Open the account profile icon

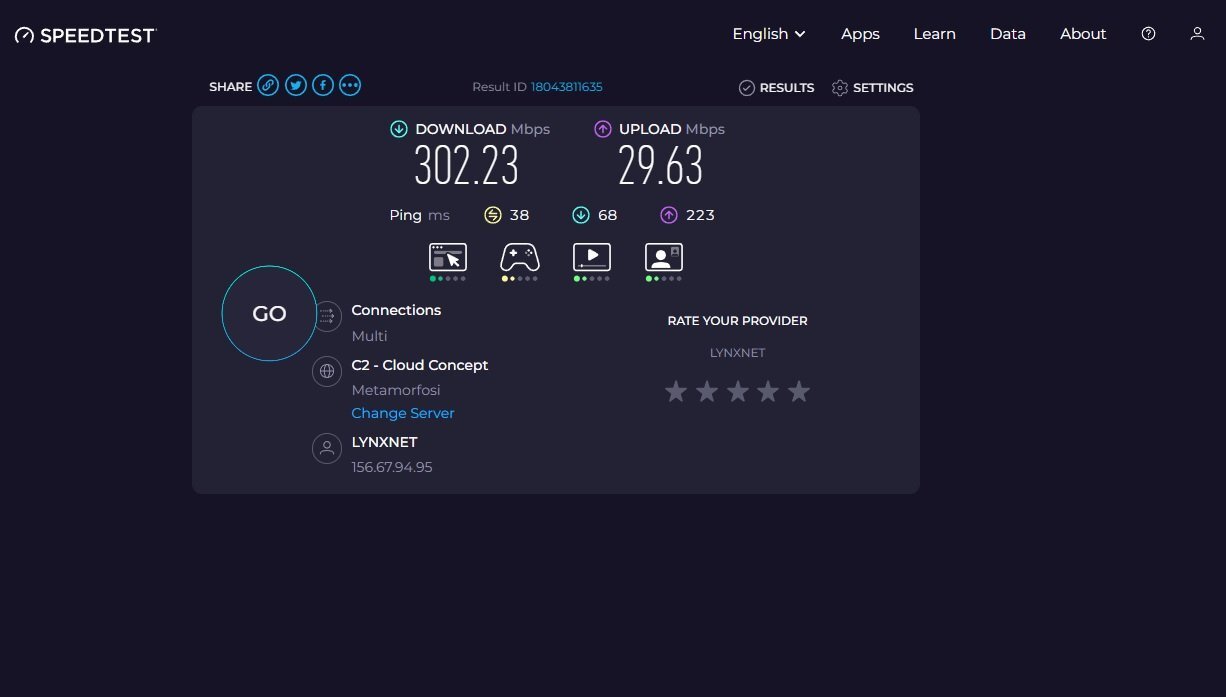pyautogui.click(x=1197, y=34)
